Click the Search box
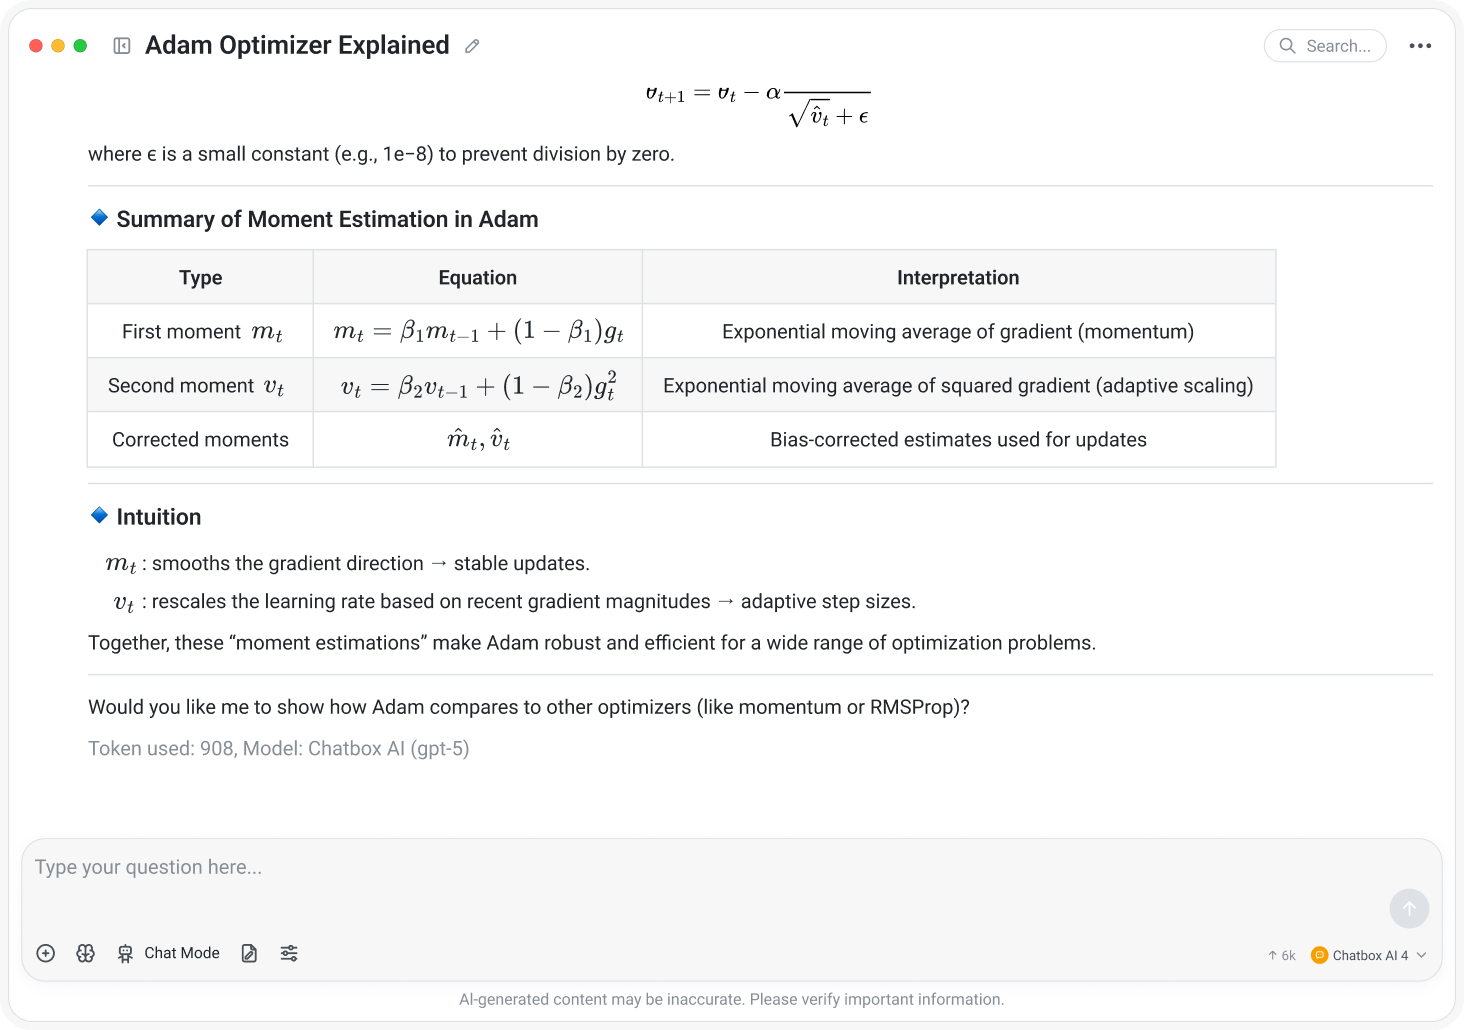This screenshot has width=1464, height=1030. [1325, 46]
